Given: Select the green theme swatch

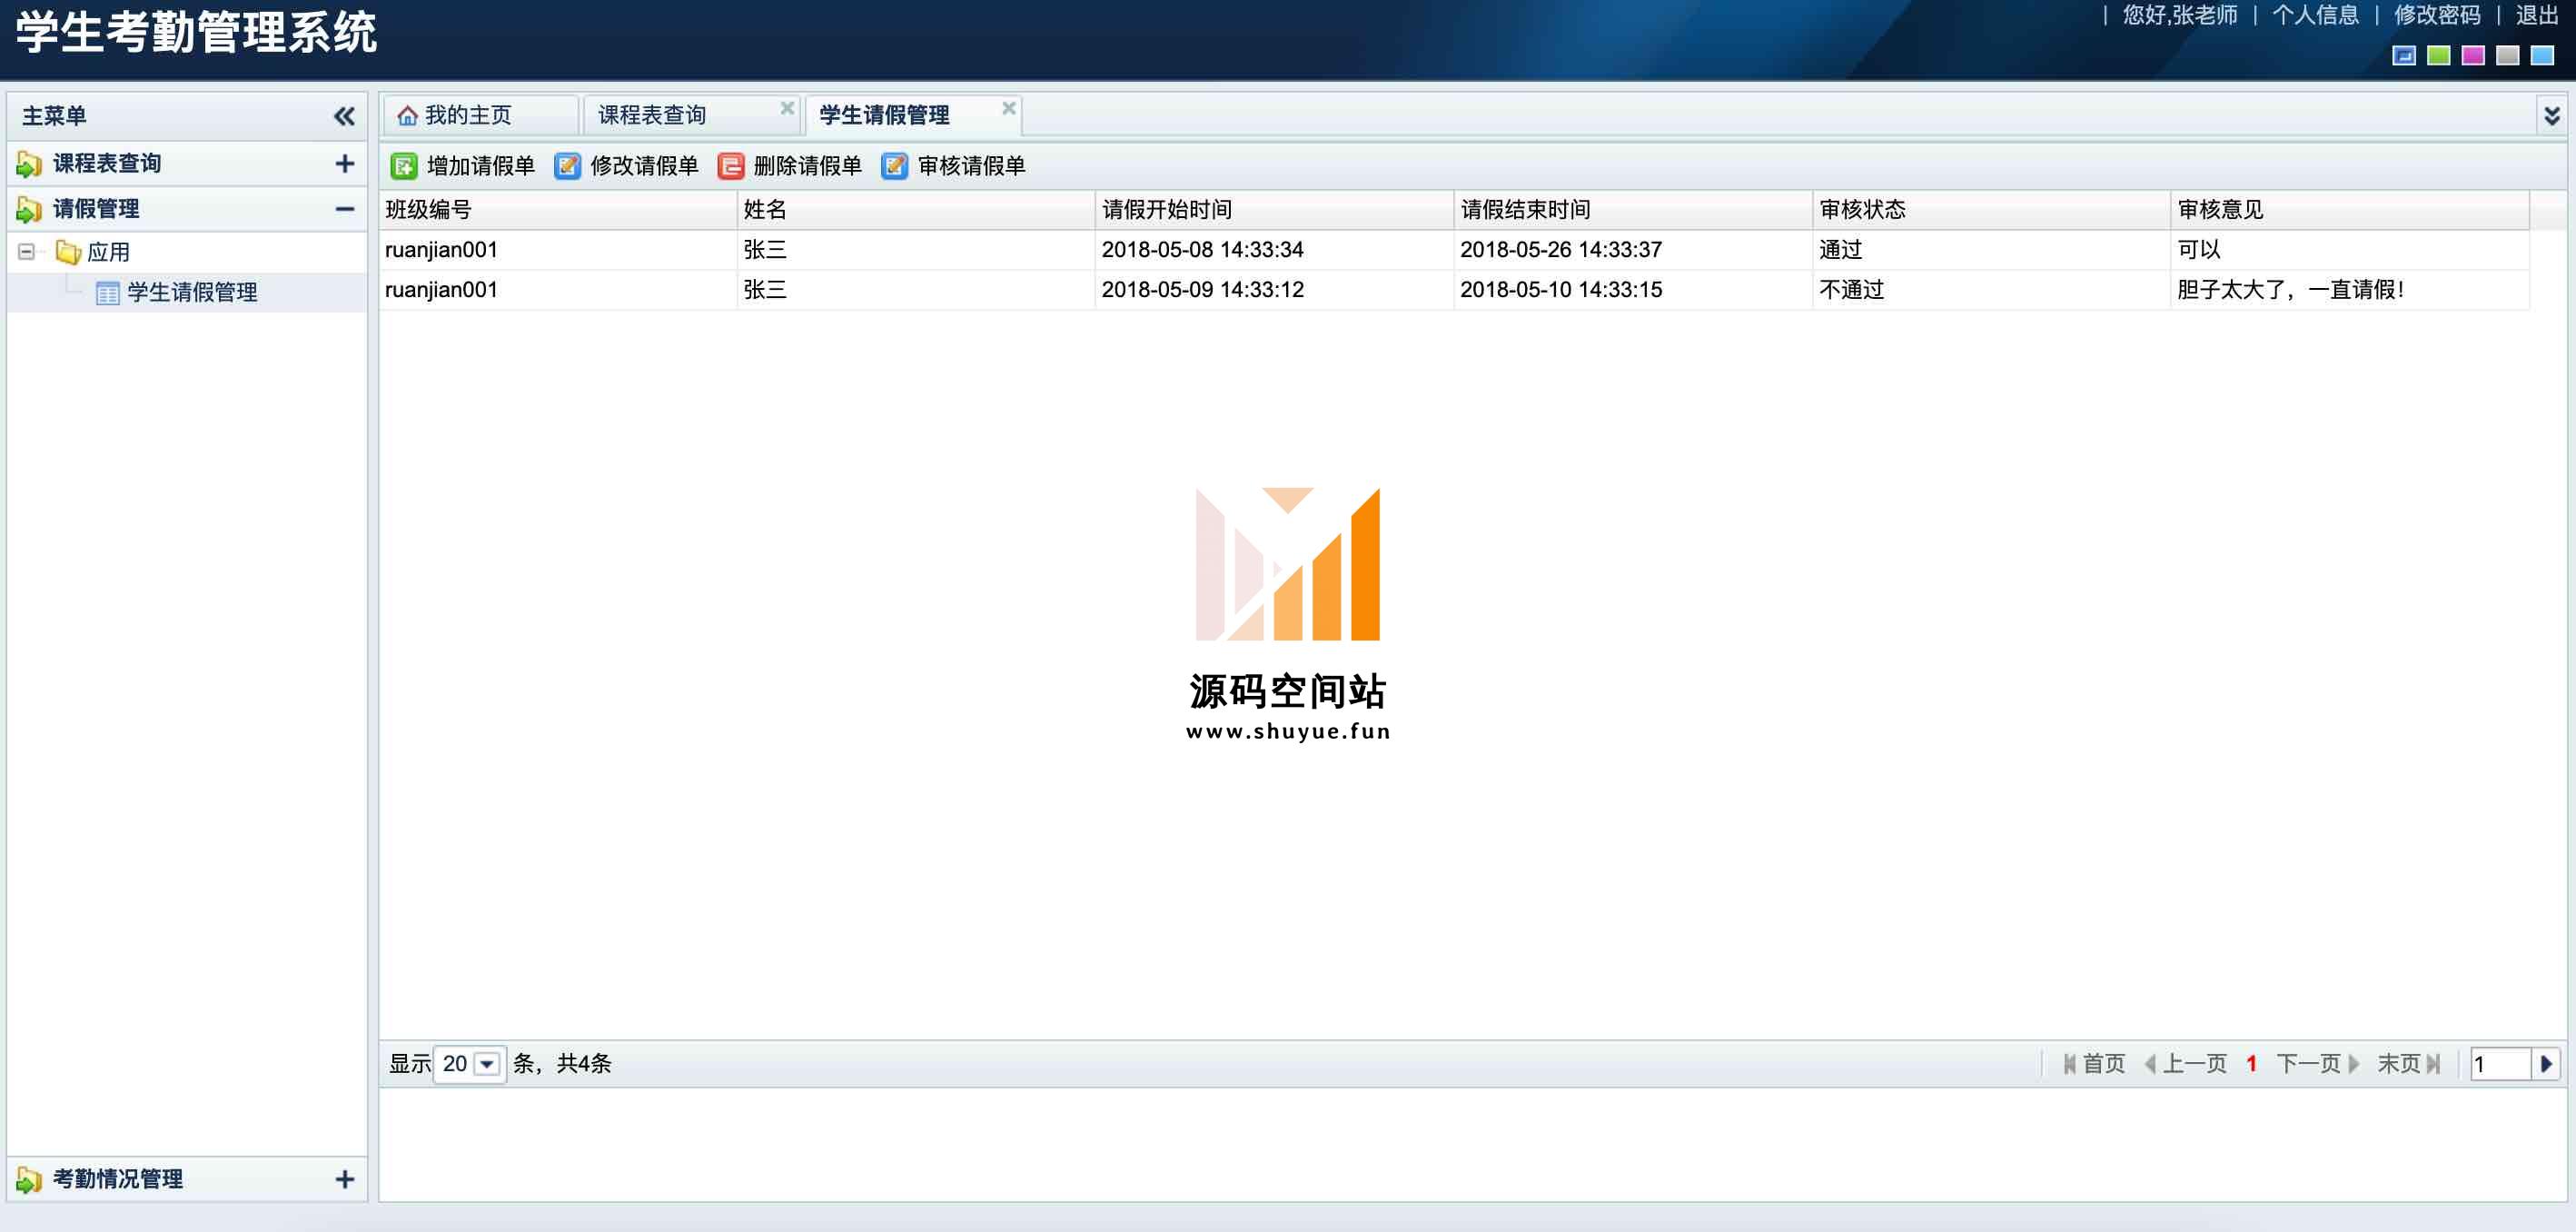Looking at the screenshot, I should (2439, 56).
